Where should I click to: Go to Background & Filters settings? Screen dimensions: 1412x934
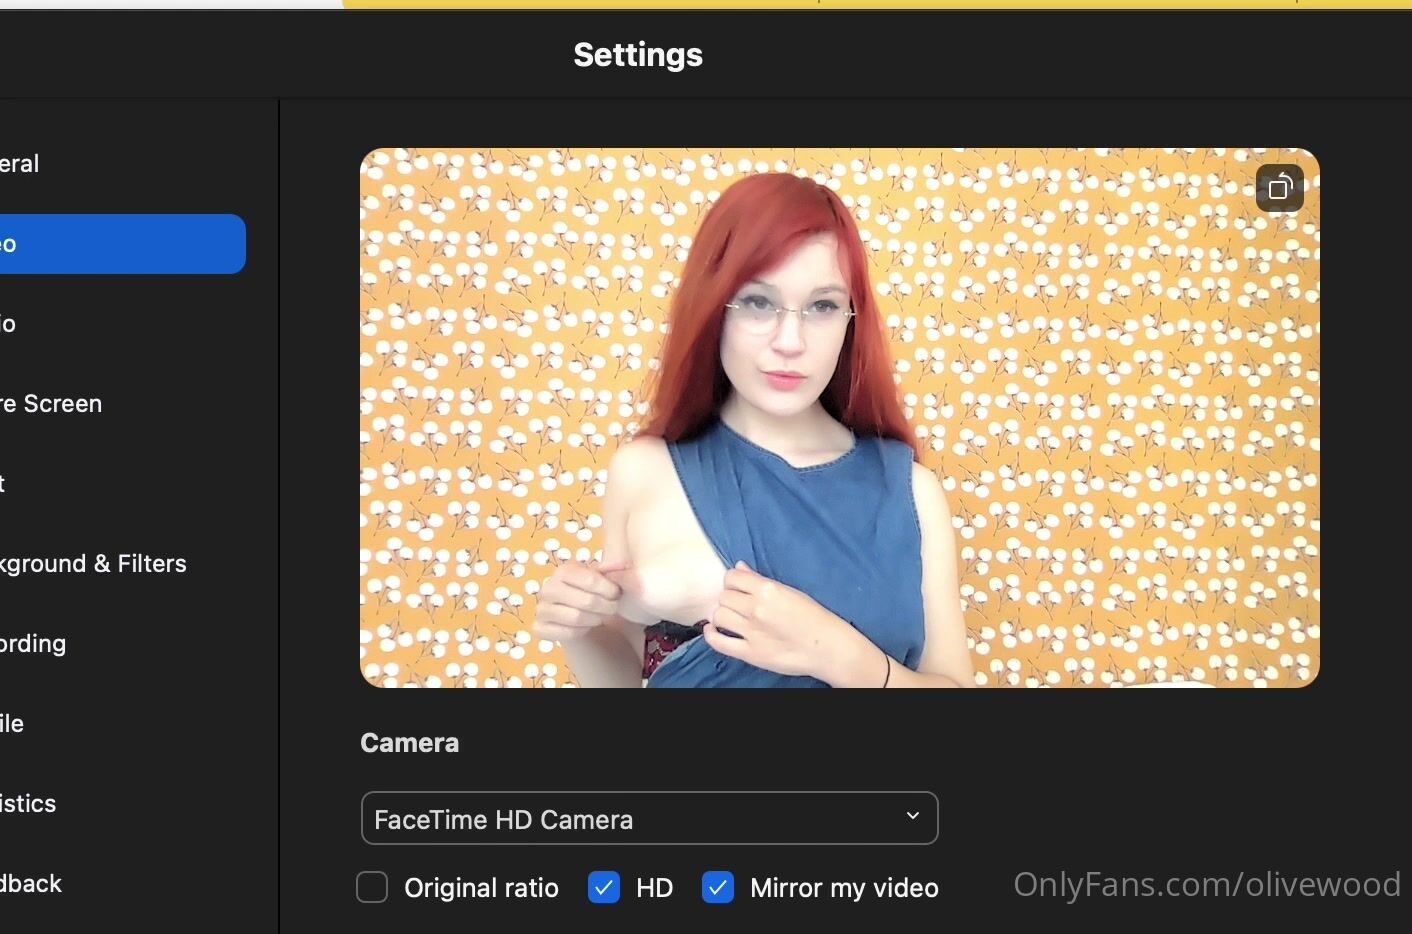(94, 564)
